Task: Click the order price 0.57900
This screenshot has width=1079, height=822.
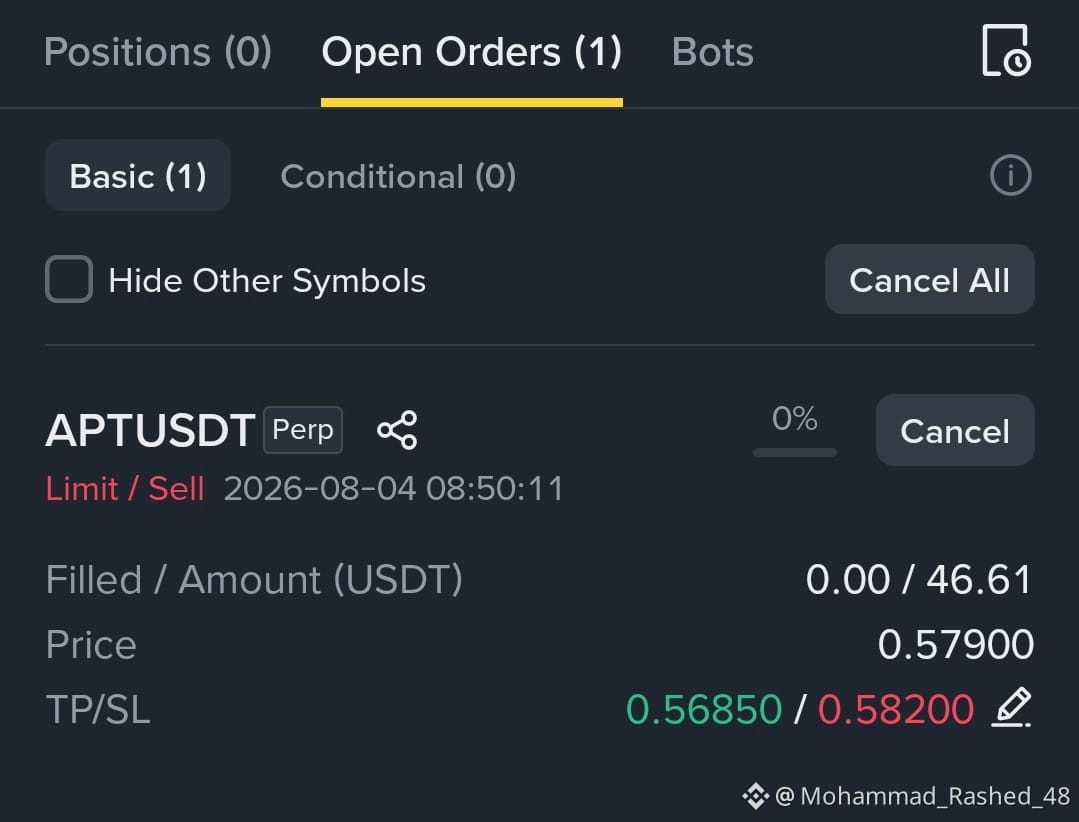Action: [956, 645]
